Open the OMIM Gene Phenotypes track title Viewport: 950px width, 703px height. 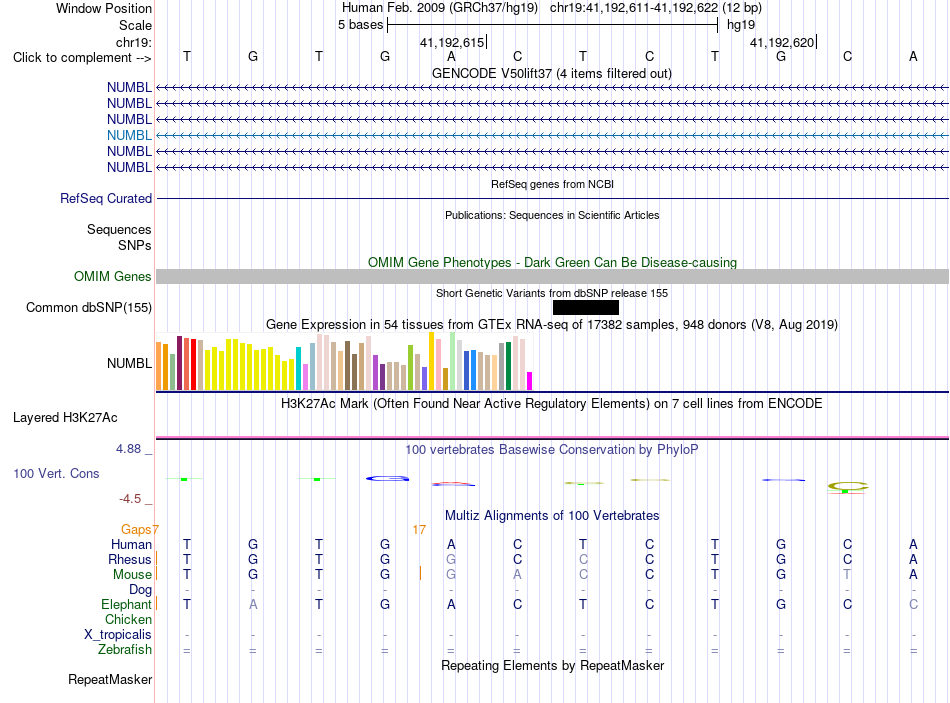point(552,262)
